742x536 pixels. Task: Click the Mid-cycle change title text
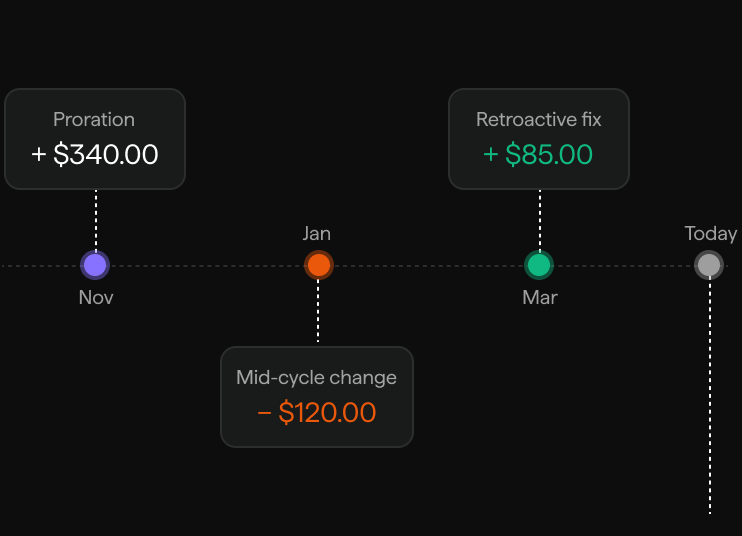[317, 378]
